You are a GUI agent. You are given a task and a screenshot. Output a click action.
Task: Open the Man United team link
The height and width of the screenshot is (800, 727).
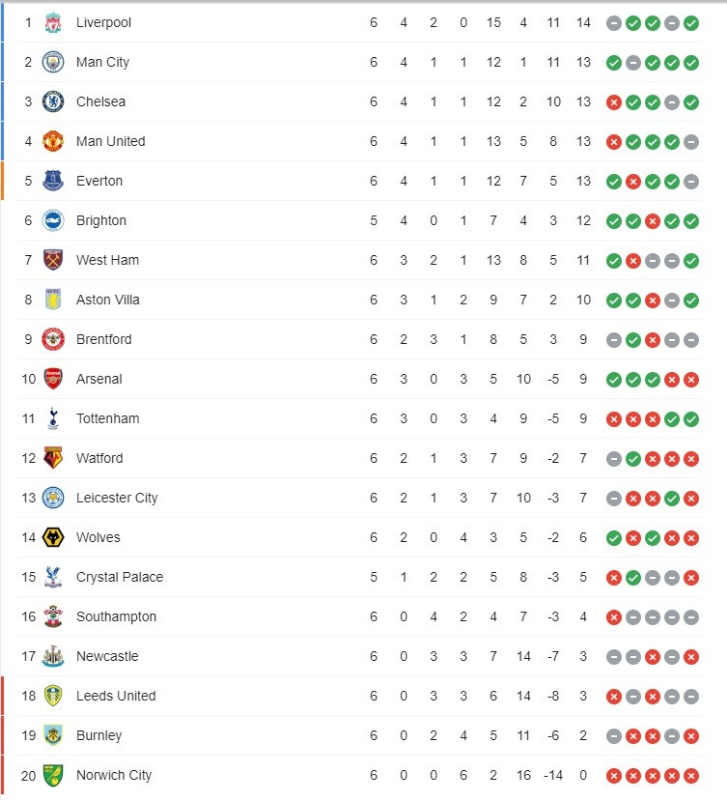click(x=111, y=141)
